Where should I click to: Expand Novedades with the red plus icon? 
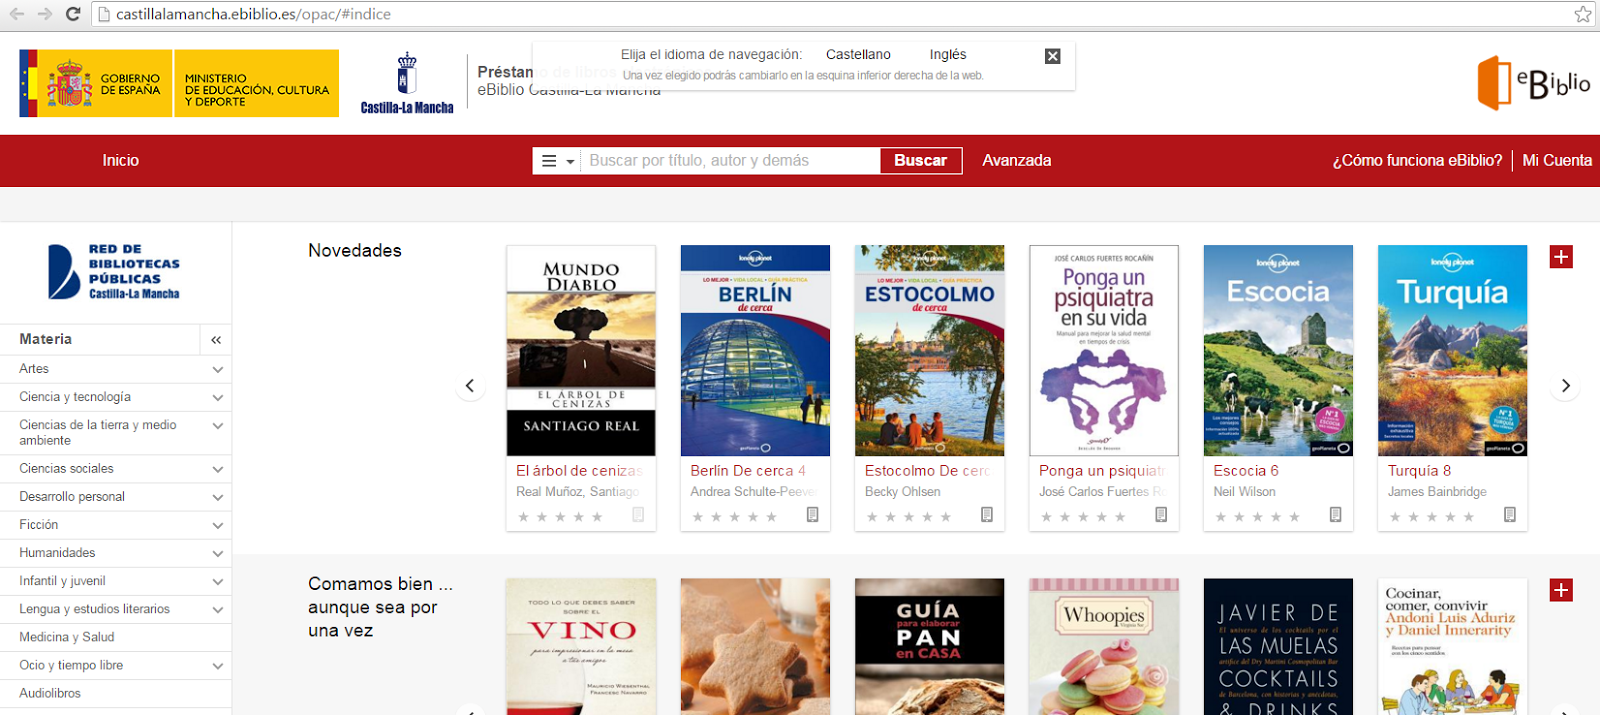(x=1561, y=257)
